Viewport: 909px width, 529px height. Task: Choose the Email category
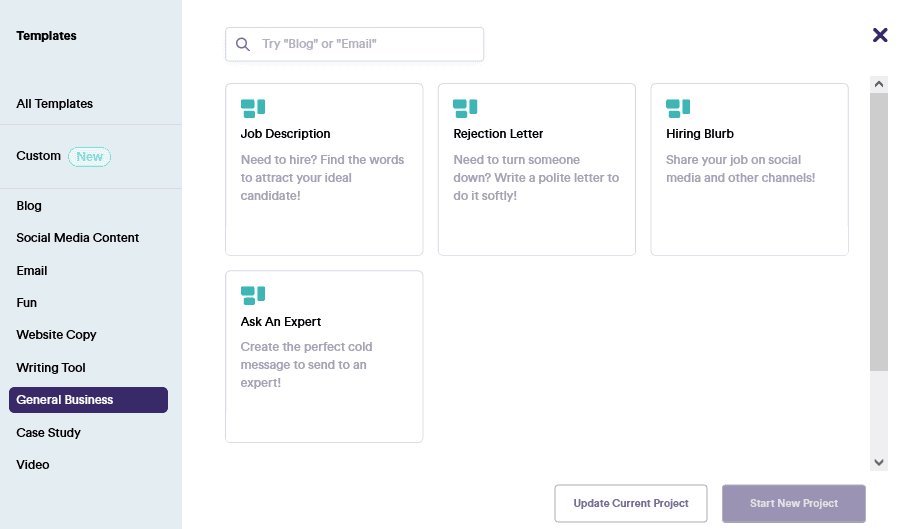point(32,271)
